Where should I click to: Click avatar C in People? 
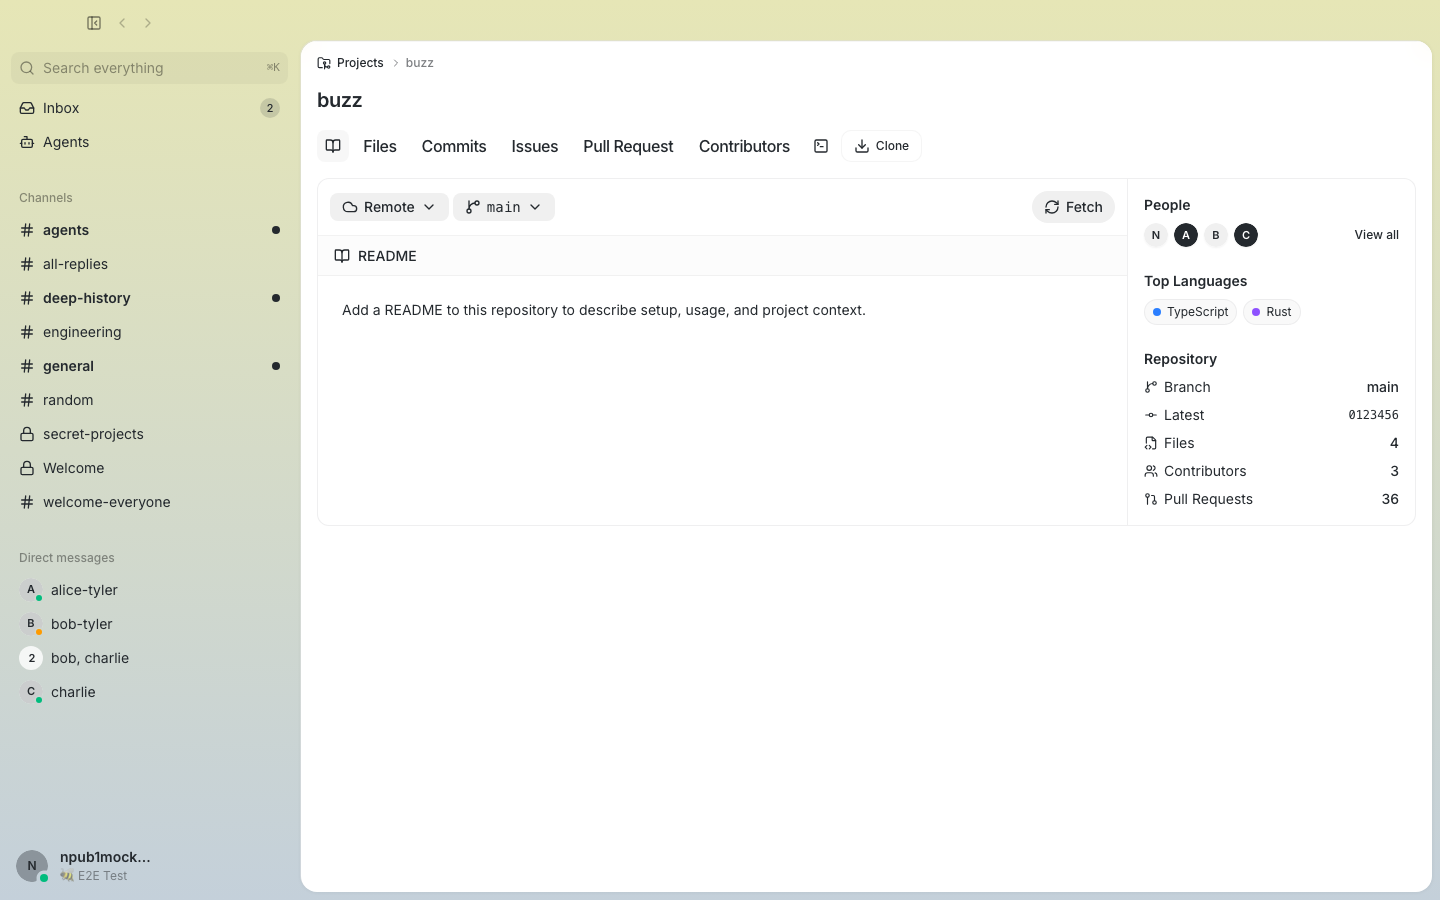(1246, 235)
